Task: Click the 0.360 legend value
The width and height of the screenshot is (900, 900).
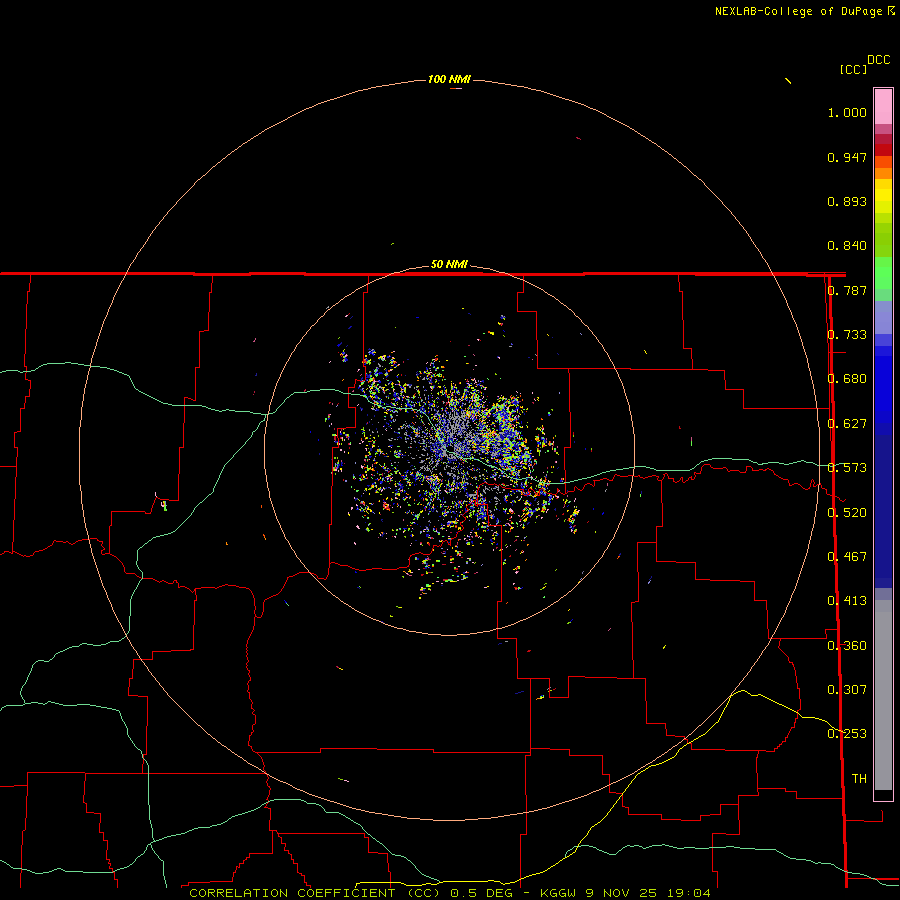Action: point(847,646)
